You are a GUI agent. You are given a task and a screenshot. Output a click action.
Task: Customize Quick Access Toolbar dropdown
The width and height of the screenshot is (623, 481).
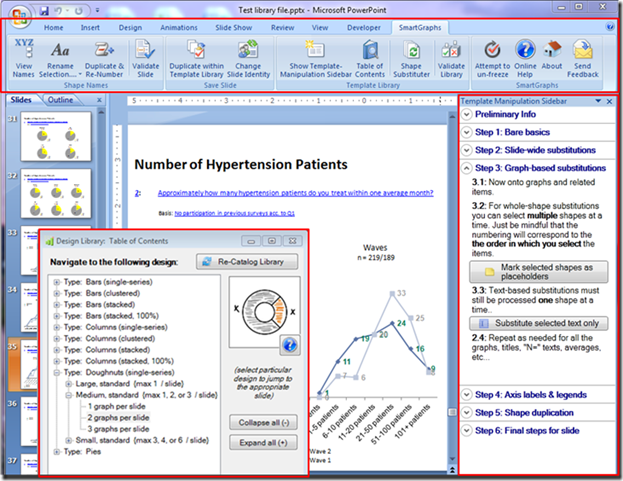click(x=97, y=10)
